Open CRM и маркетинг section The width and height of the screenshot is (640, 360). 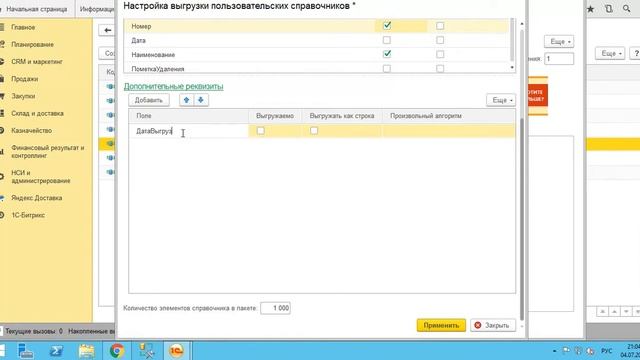tap(37, 62)
